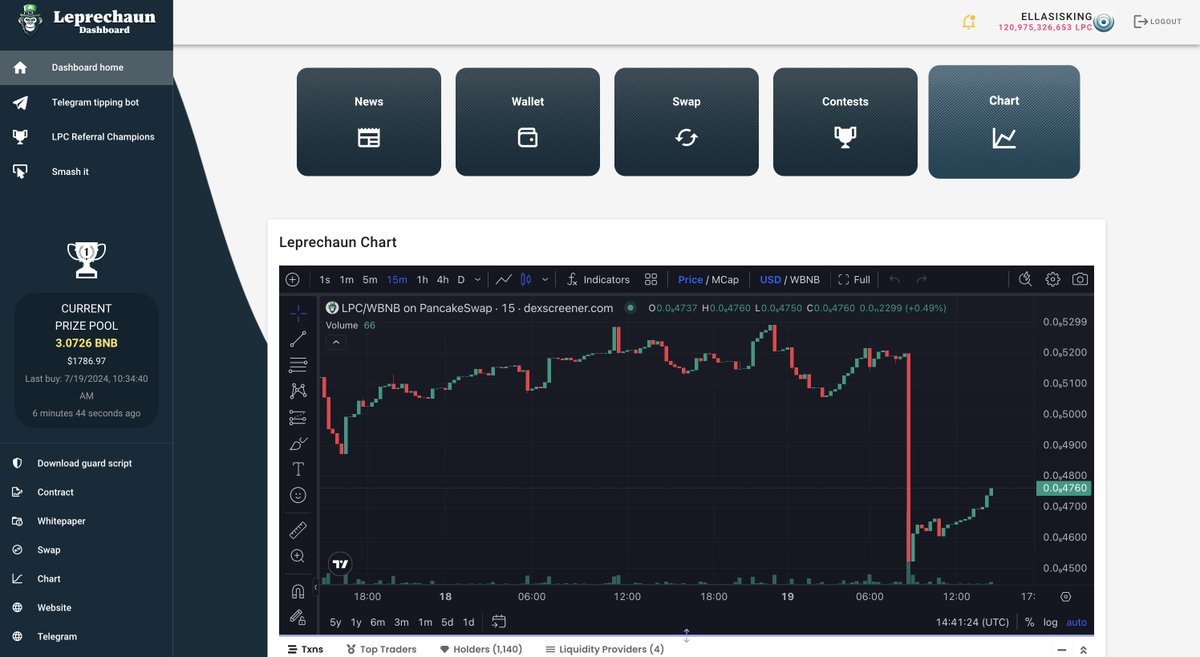Open the ELLASISKING account avatar
This screenshot has width=1200, height=657.
click(1103, 22)
